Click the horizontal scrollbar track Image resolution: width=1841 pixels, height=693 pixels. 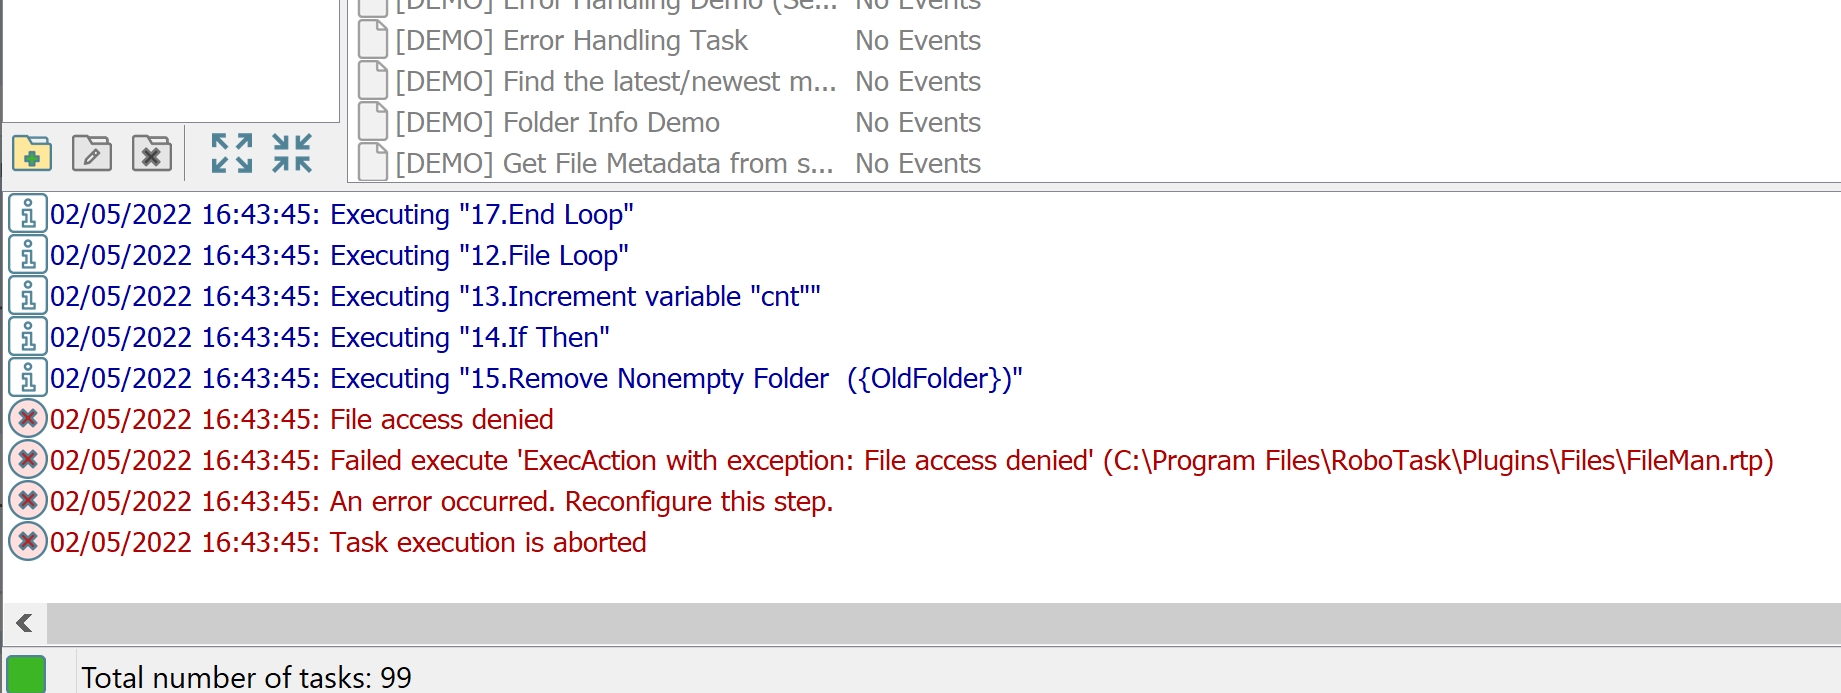[x=943, y=623]
